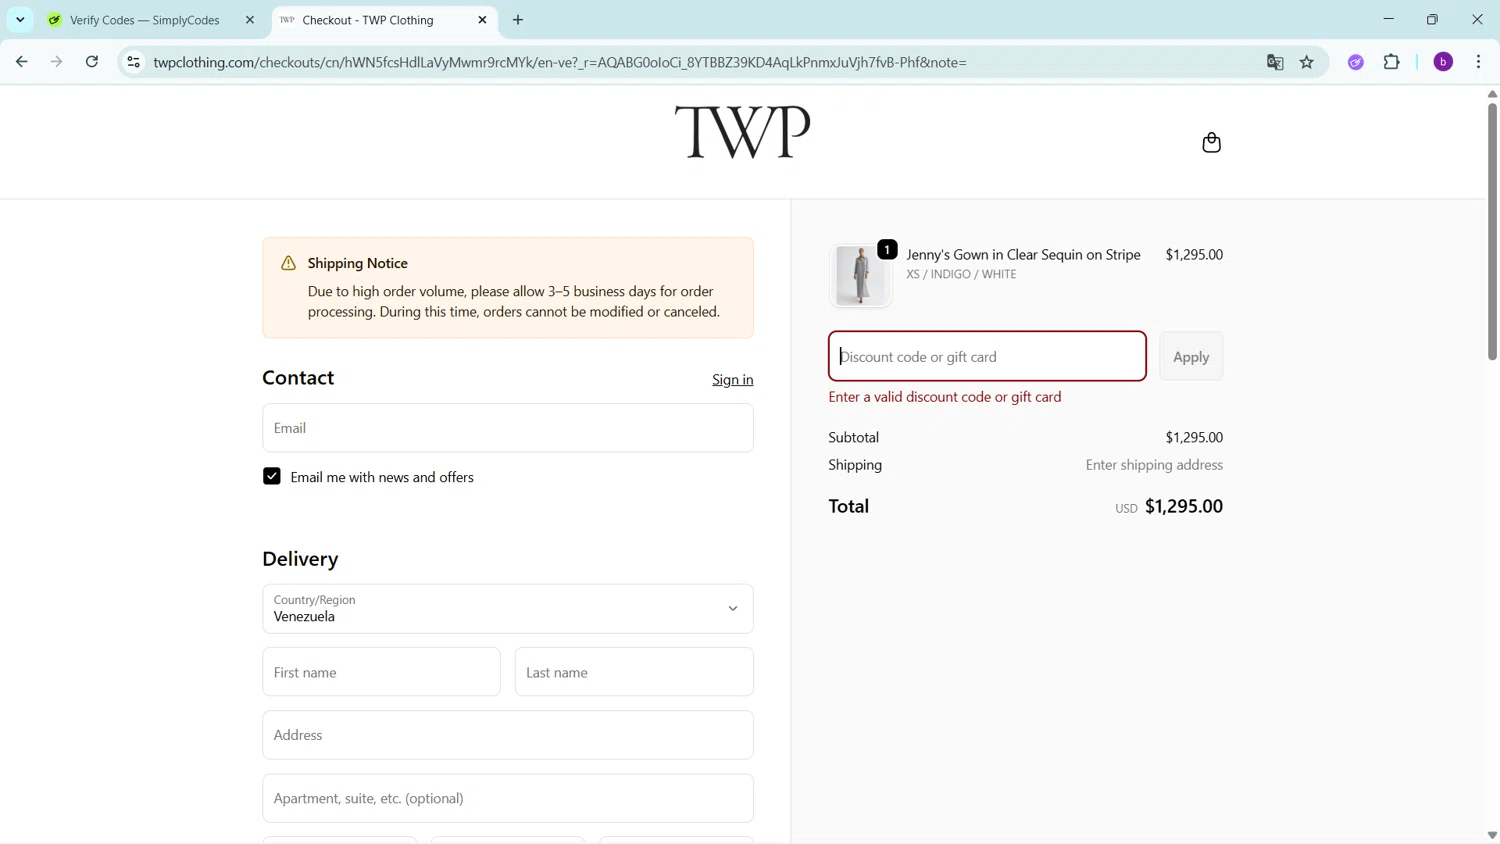The height and width of the screenshot is (844, 1500).
Task: Click the Apply discount button
Action: [x=1191, y=357]
